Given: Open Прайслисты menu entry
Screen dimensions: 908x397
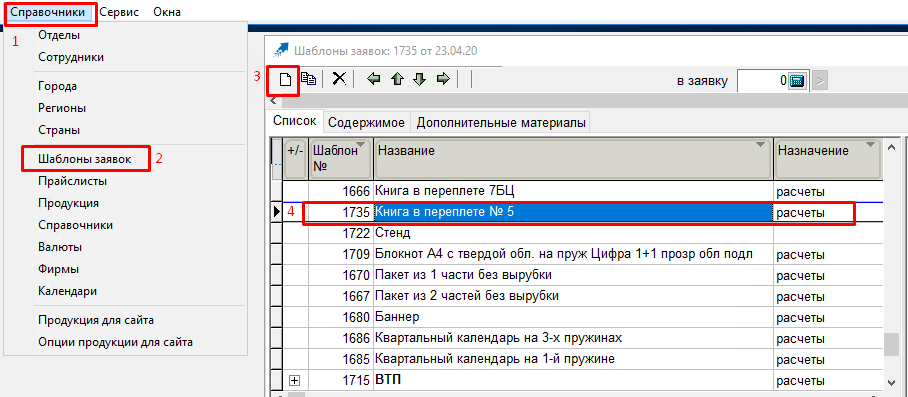Looking at the screenshot, I should [x=72, y=181].
